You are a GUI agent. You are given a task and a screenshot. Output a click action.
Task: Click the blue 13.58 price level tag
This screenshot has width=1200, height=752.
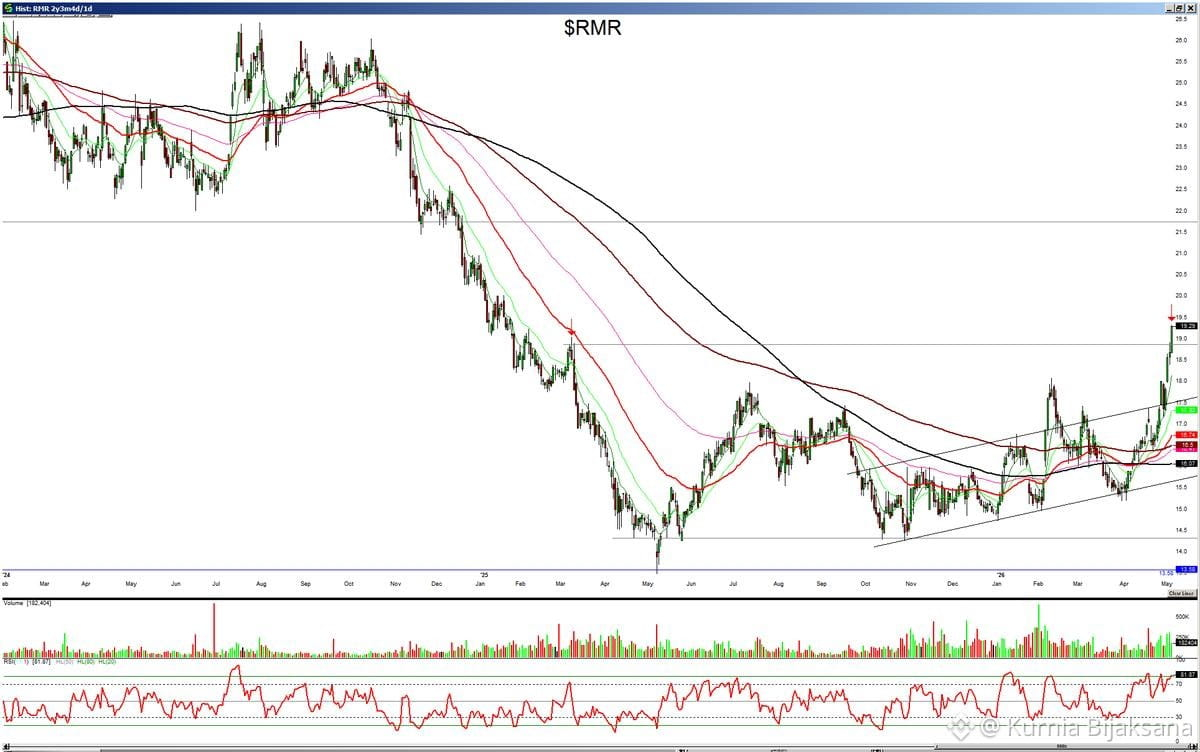1186,569
